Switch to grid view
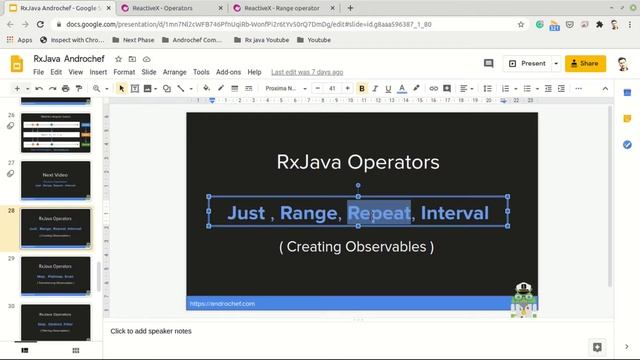This screenshot has width=640, height=360. pos(76,350)
